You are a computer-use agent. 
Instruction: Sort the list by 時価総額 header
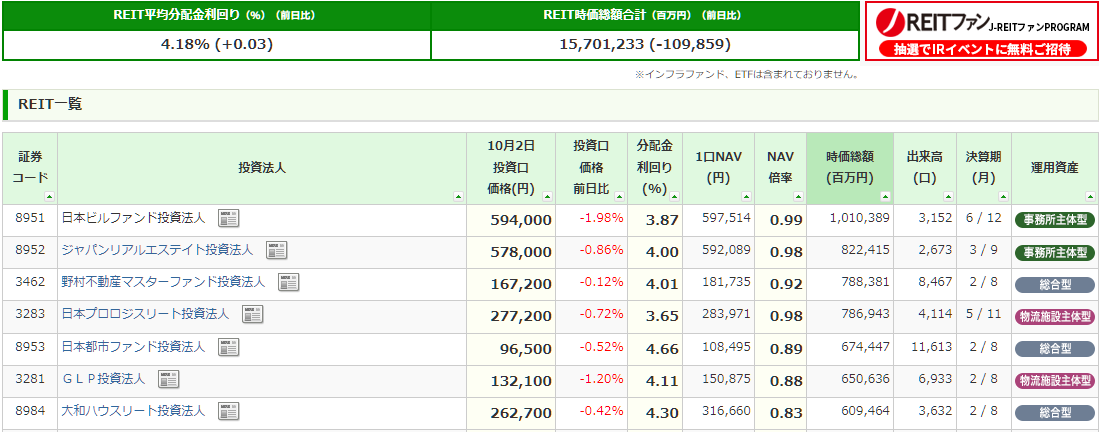tap(850, 168)
